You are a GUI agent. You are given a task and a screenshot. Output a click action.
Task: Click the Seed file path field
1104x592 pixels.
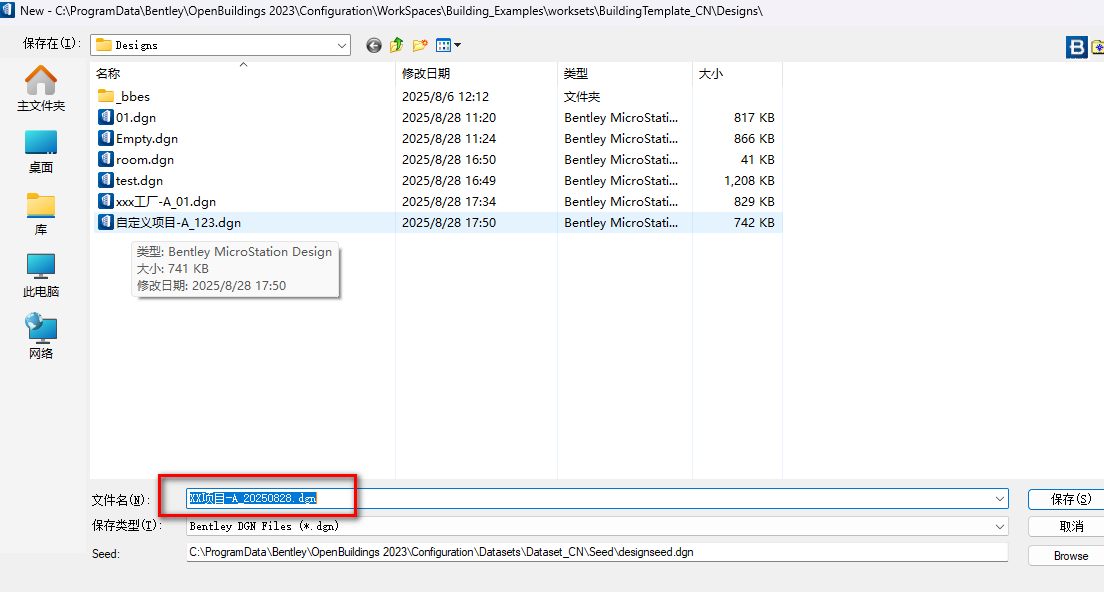pyautogui.click(x=596, y=552)
